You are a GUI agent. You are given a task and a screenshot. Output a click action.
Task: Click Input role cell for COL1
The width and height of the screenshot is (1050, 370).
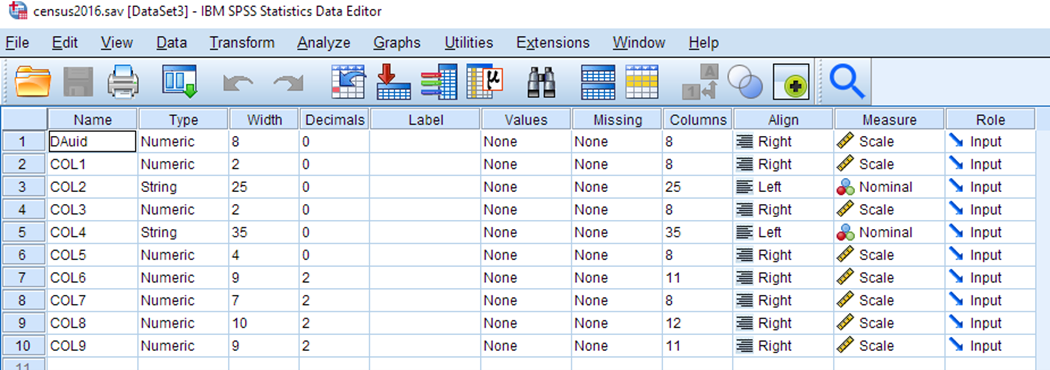click(990, 164)
